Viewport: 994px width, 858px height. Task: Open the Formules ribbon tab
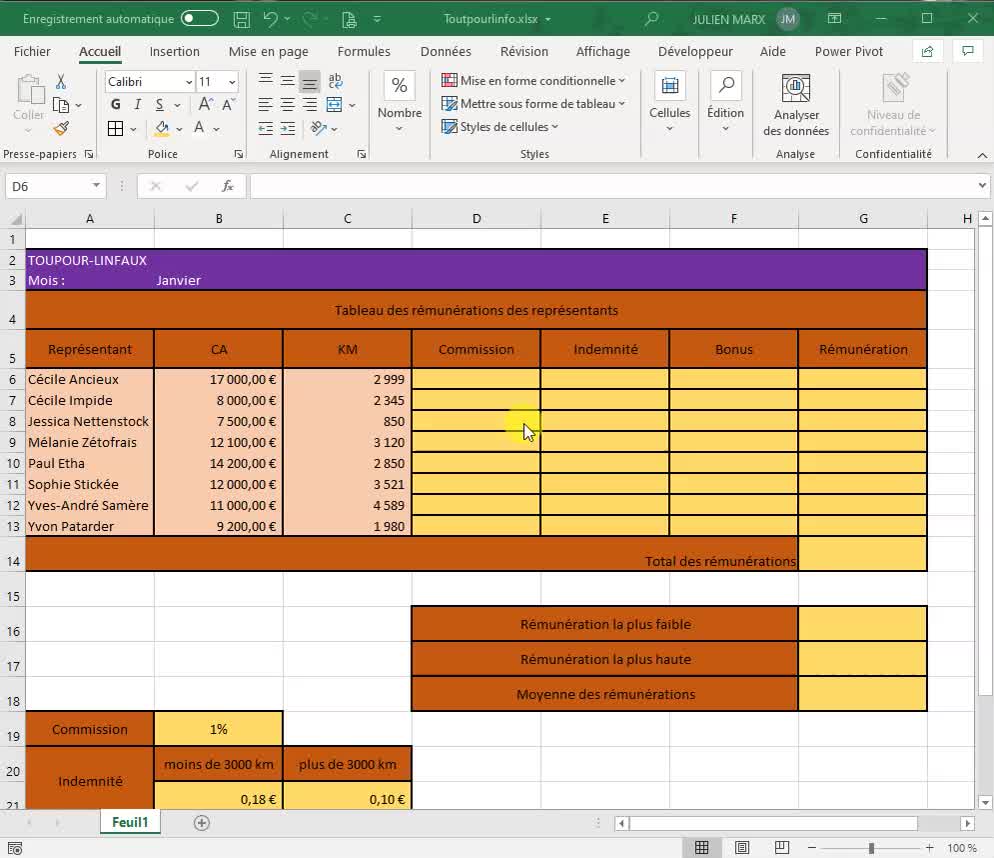click(364, 52)
